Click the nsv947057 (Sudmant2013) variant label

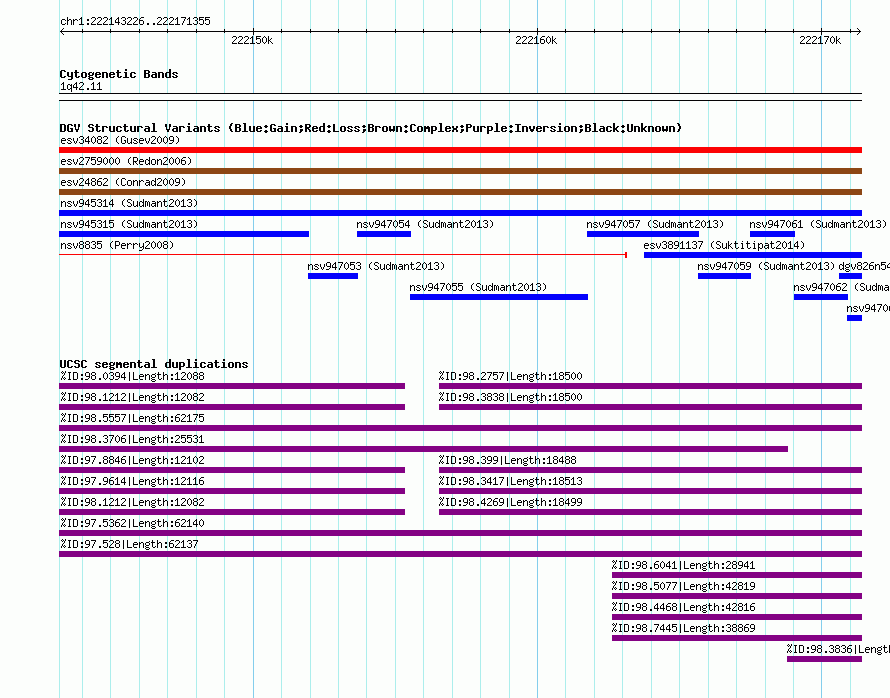655,224
